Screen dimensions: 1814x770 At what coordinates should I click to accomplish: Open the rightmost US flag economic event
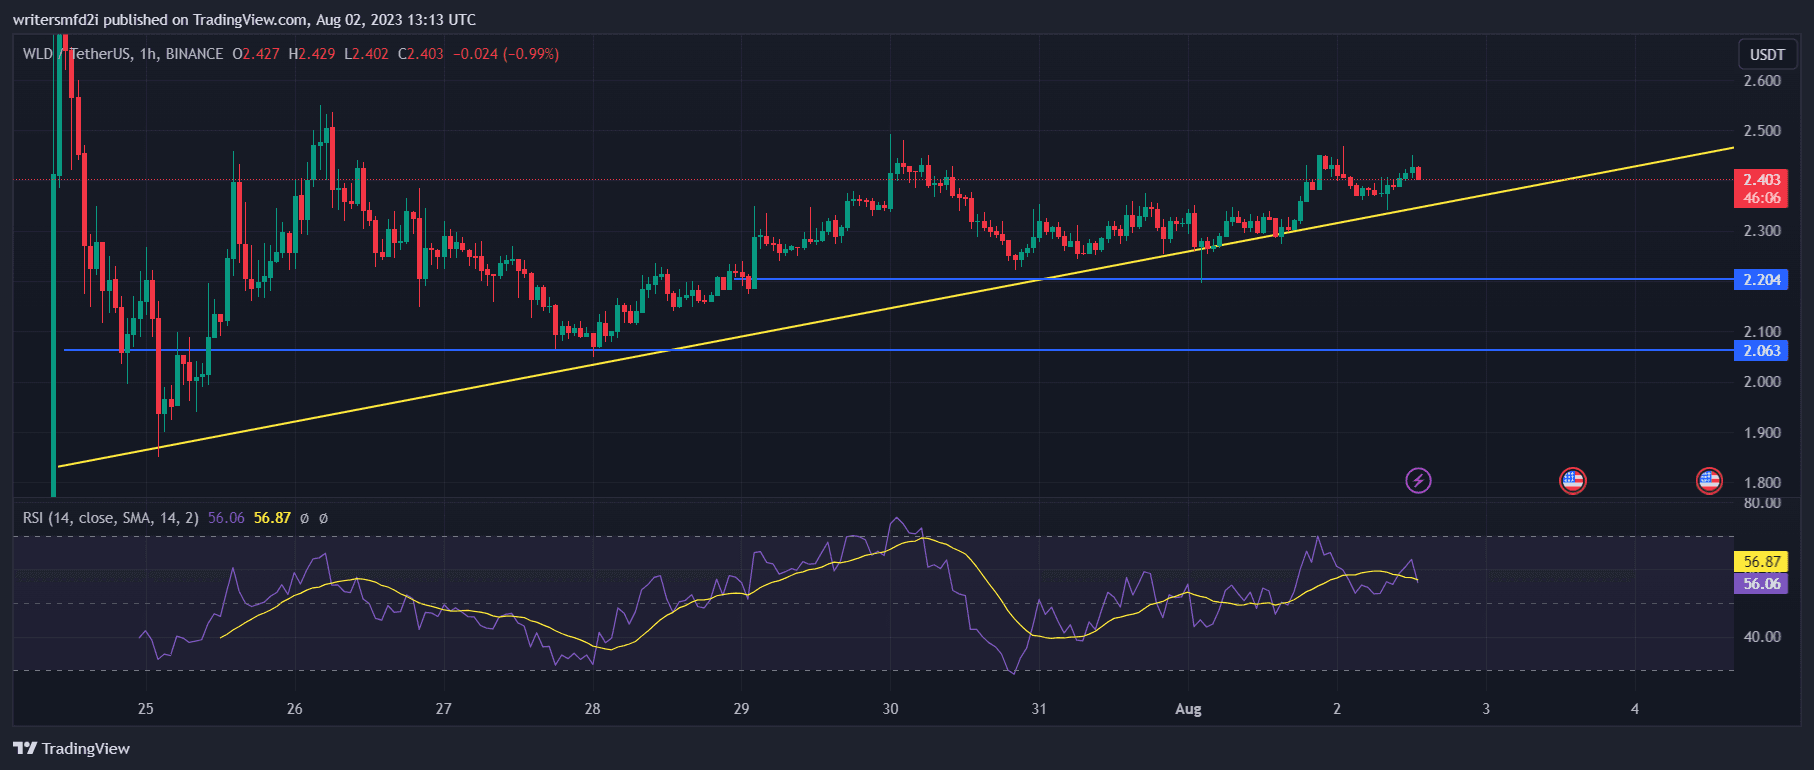(x=1709, y=481)
